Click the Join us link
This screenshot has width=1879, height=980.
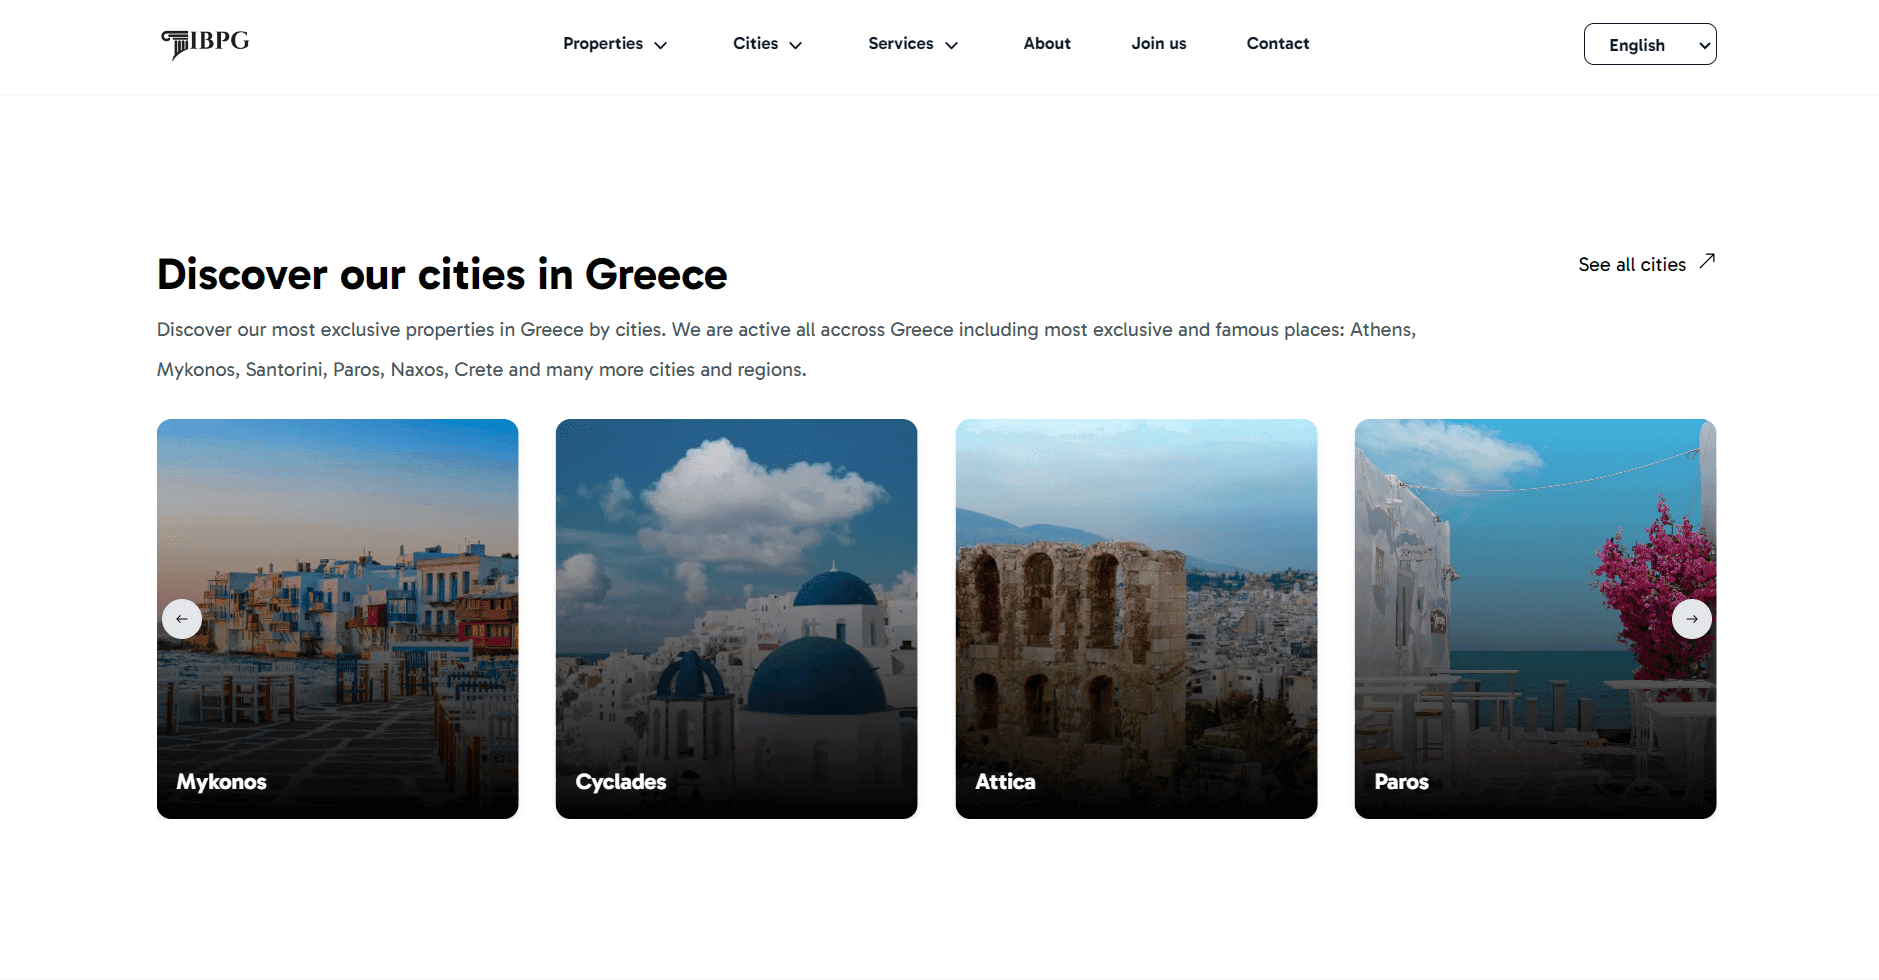(1158, 44)
